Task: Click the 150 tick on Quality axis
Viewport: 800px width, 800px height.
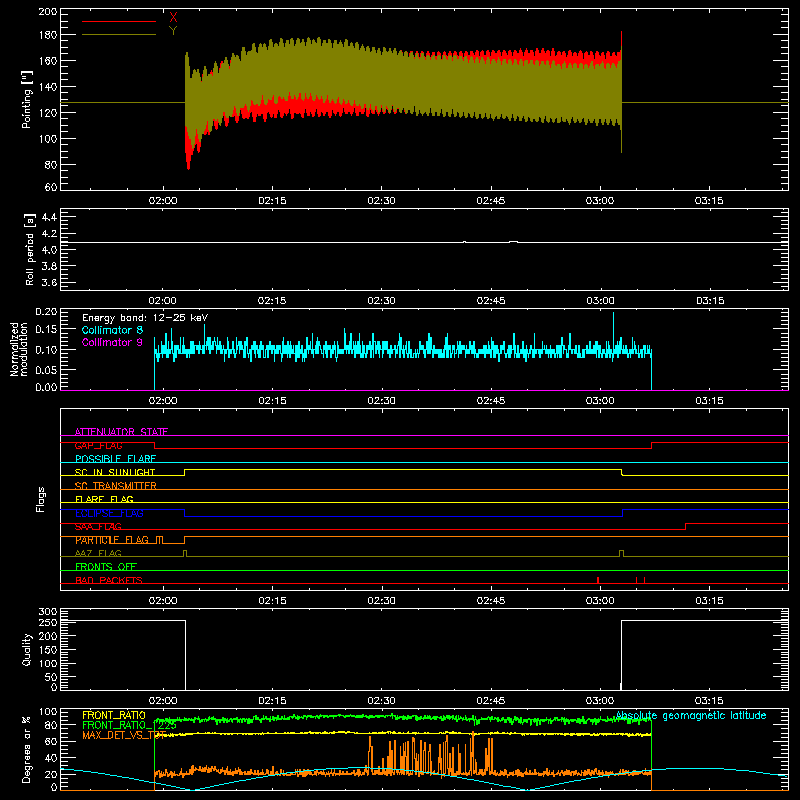Action: (x=47, y=650)
